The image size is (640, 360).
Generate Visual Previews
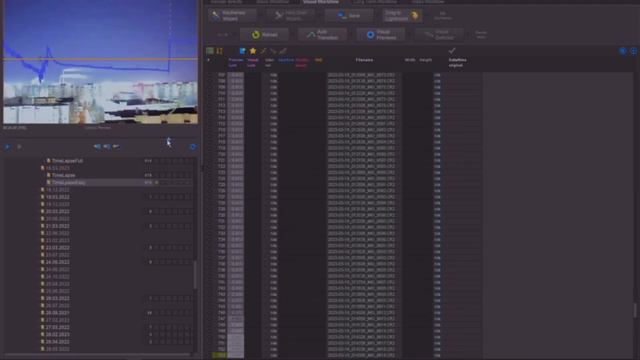(x=381, y=35)
